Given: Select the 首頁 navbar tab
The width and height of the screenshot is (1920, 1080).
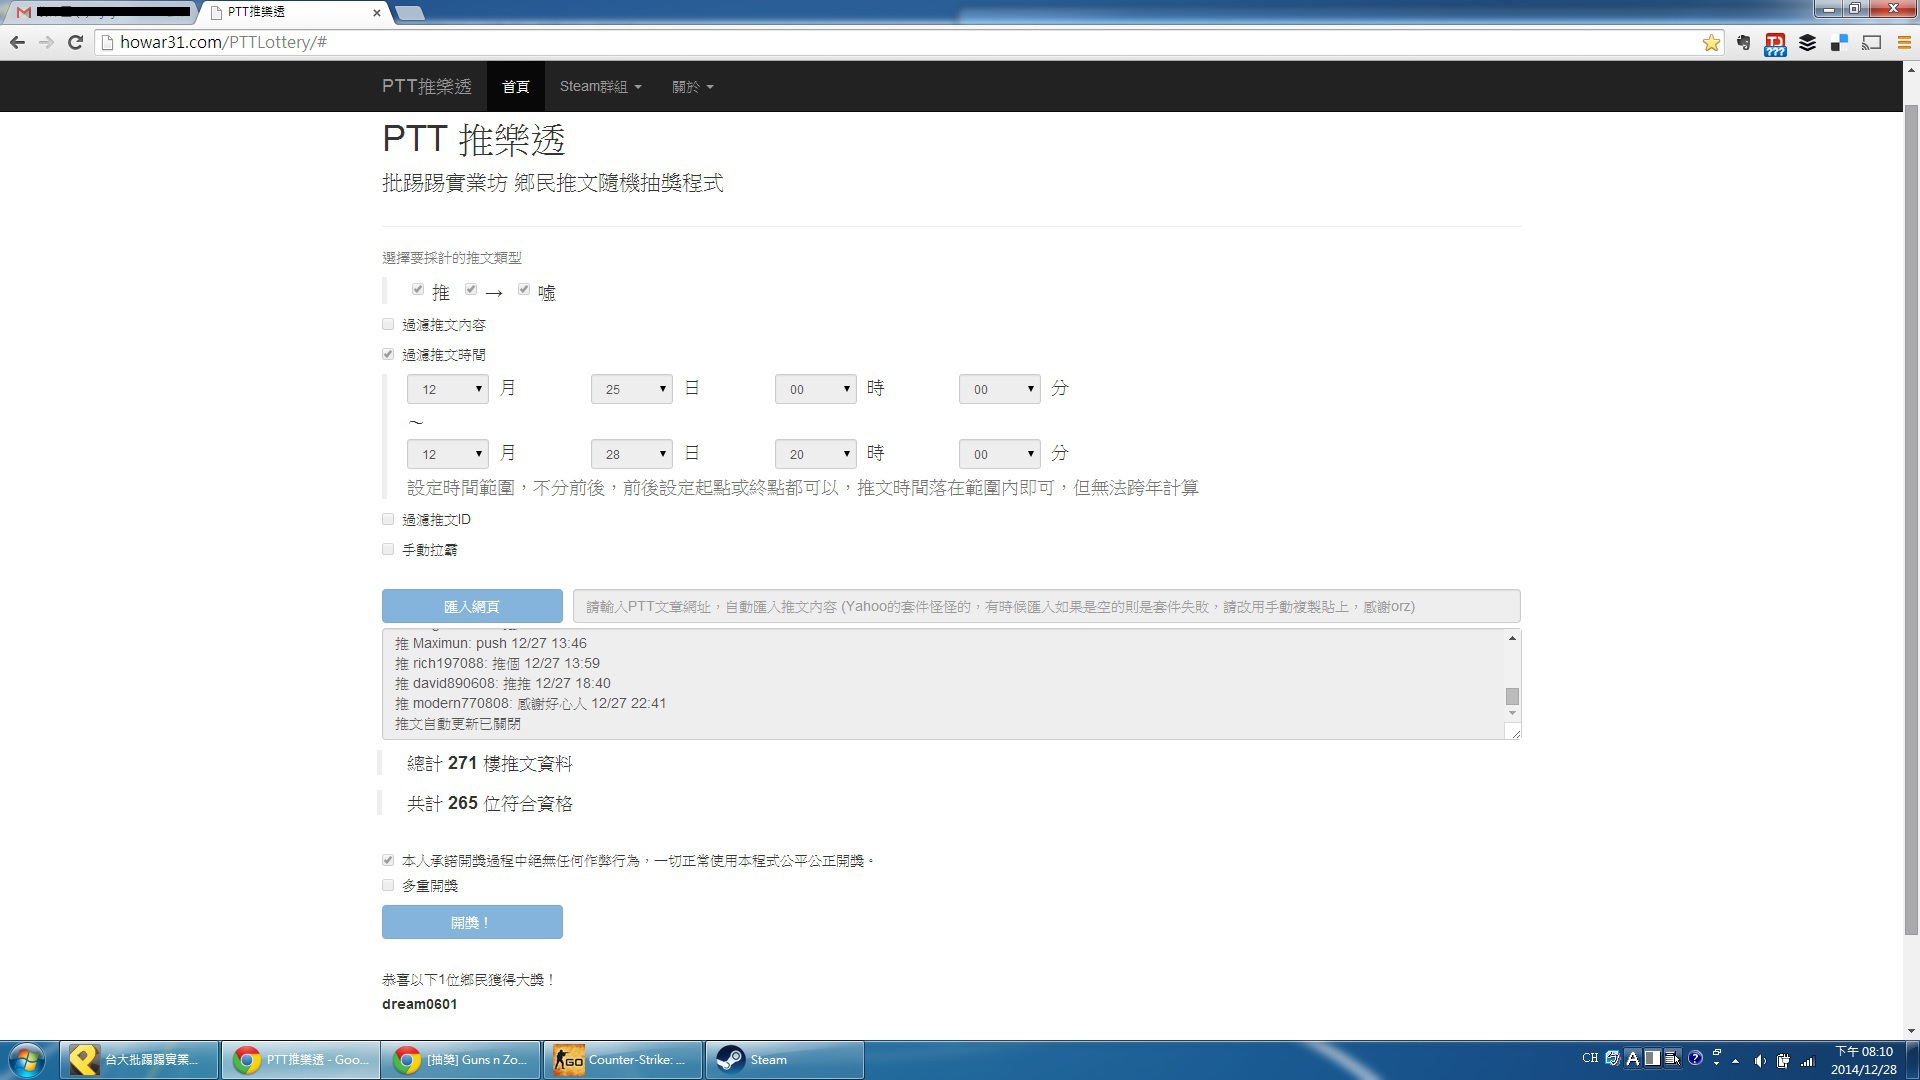Looking at the screenshot, I should point(515,87).
